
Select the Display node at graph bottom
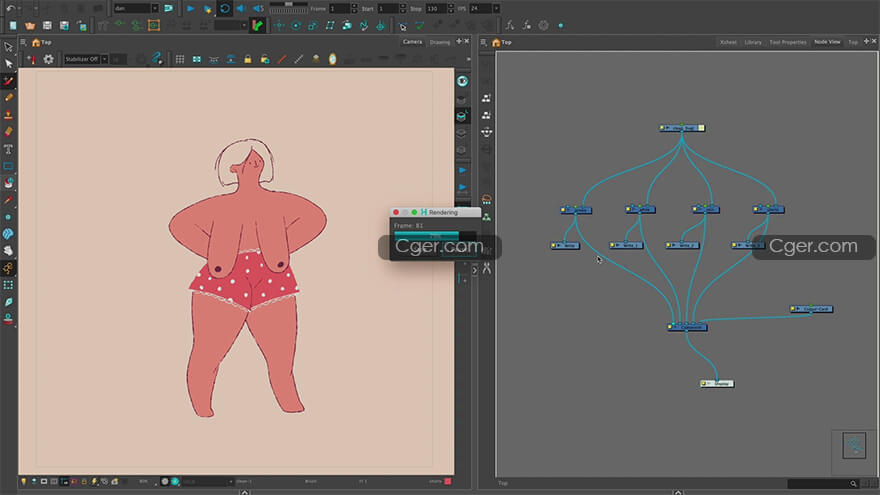(717, 384)
